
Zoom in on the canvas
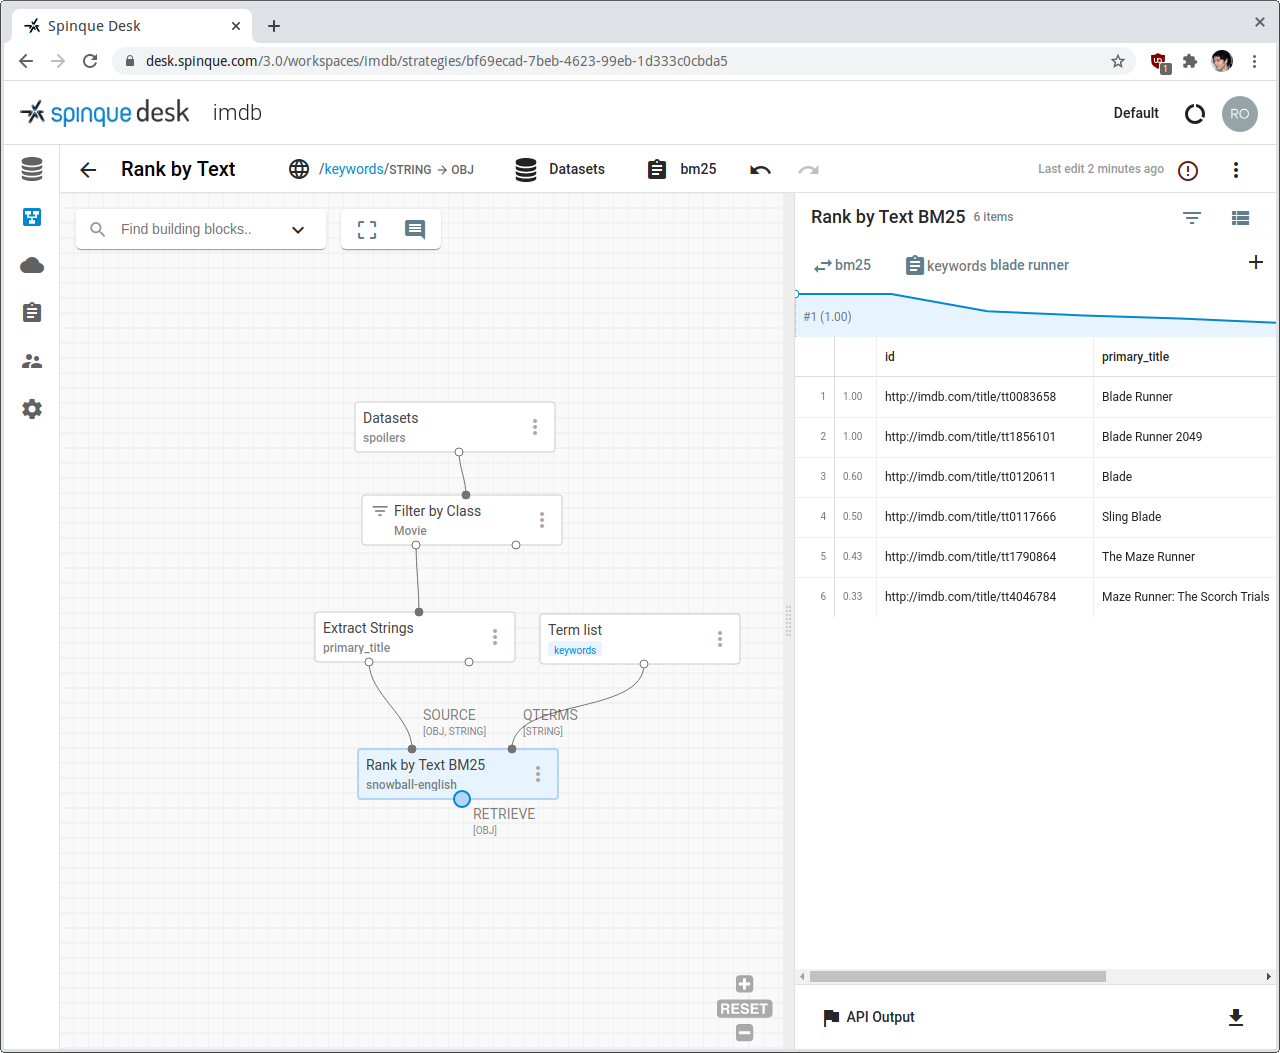point(744,984)
